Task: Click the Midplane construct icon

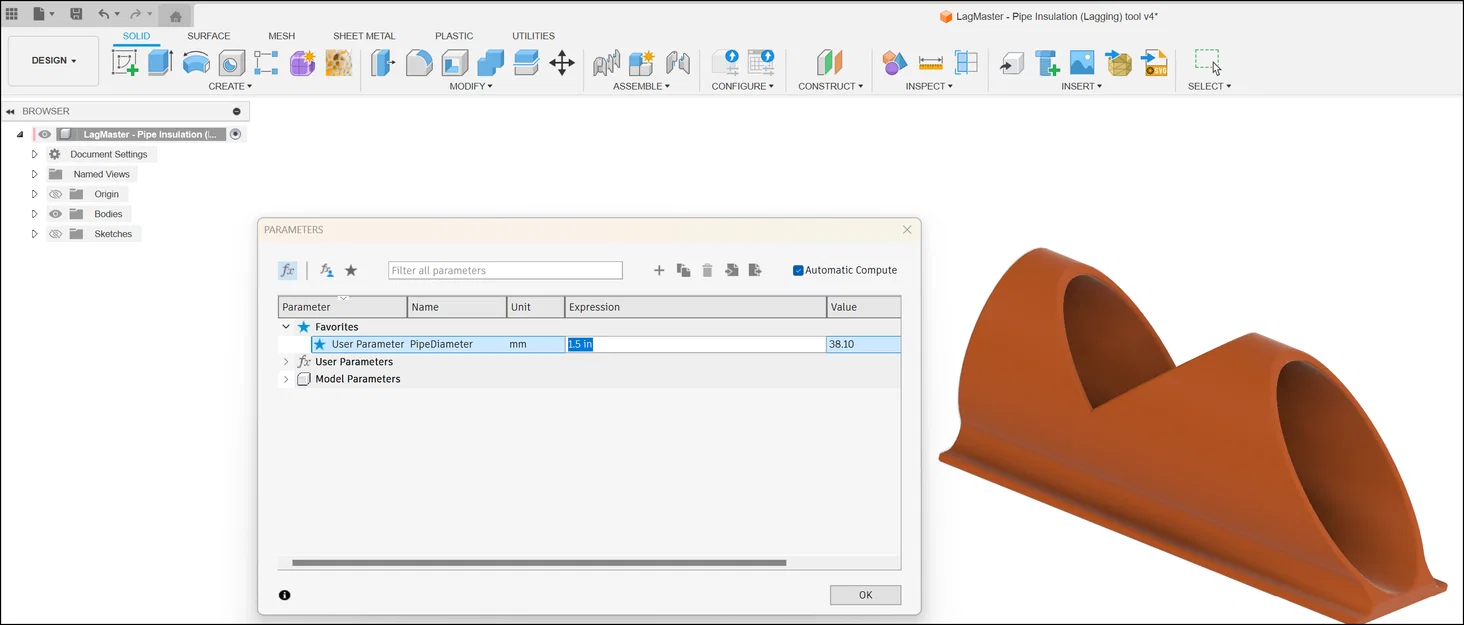Action: [x=830, y=63]
